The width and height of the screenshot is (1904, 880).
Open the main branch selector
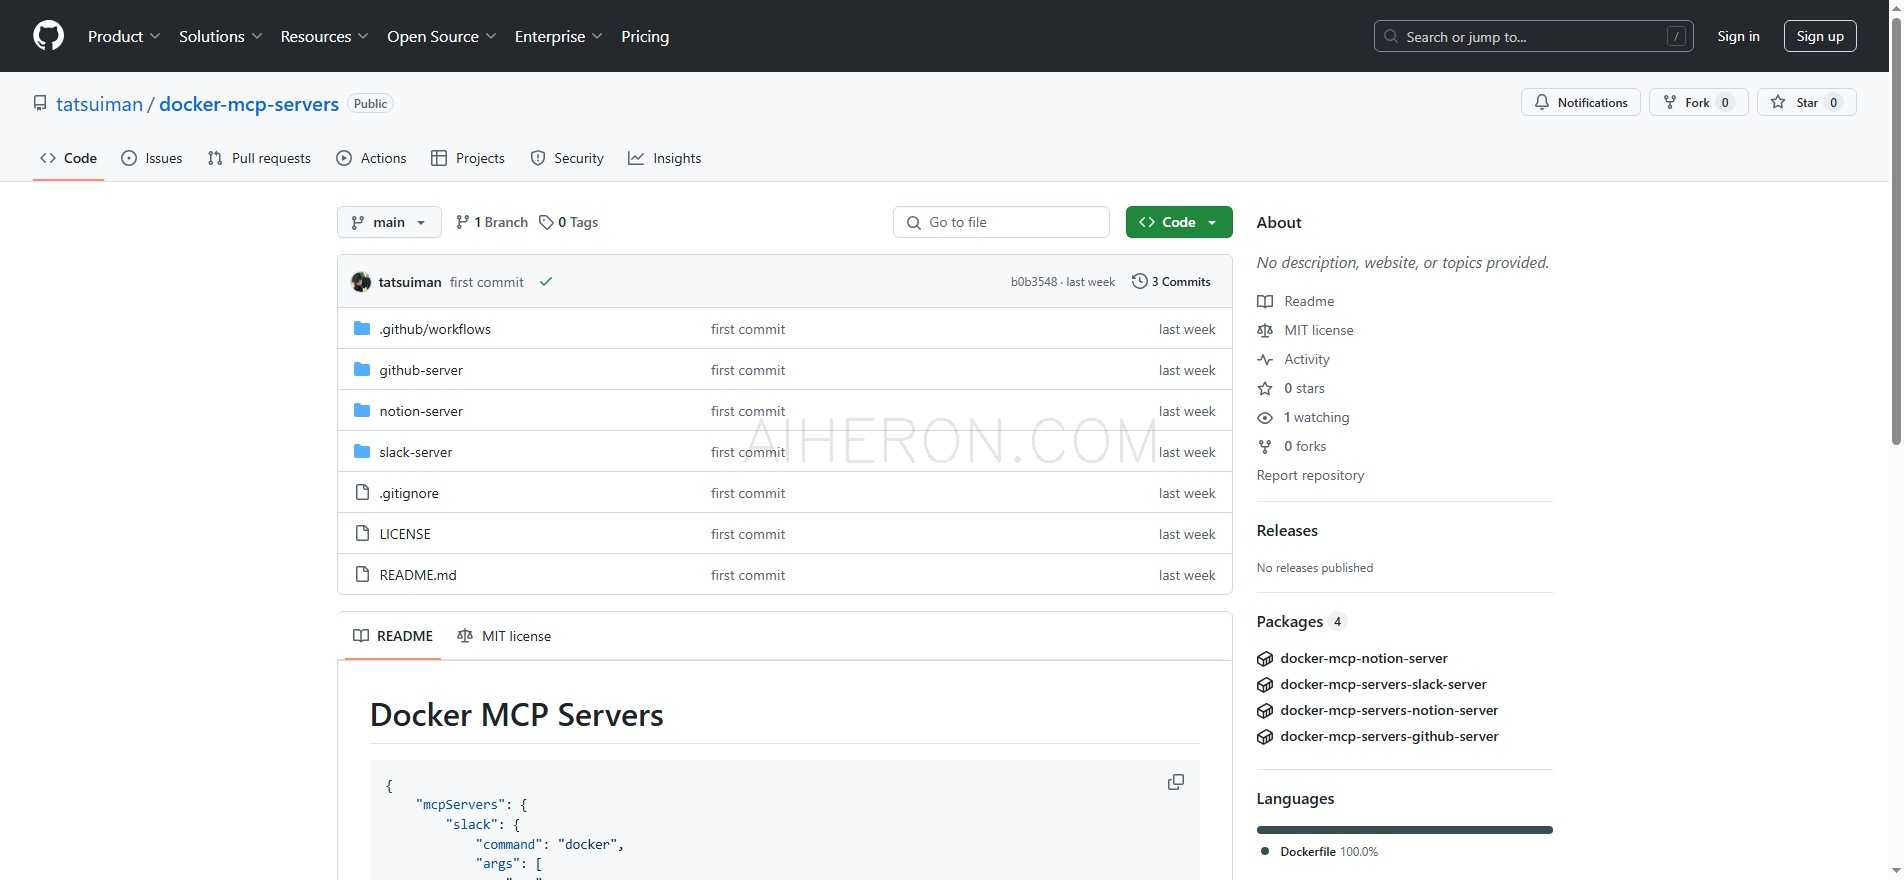tap(389, 222)
